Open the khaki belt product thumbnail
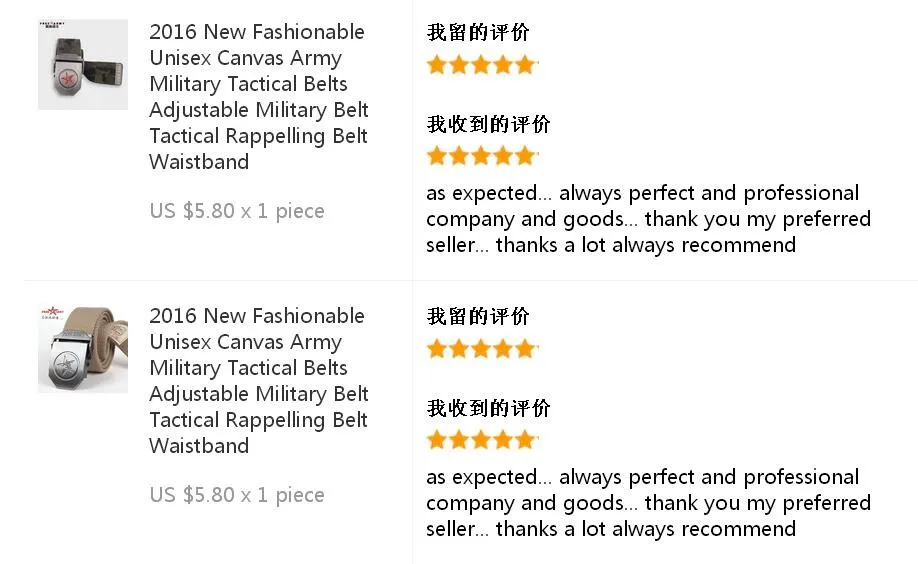 [82, 348]
